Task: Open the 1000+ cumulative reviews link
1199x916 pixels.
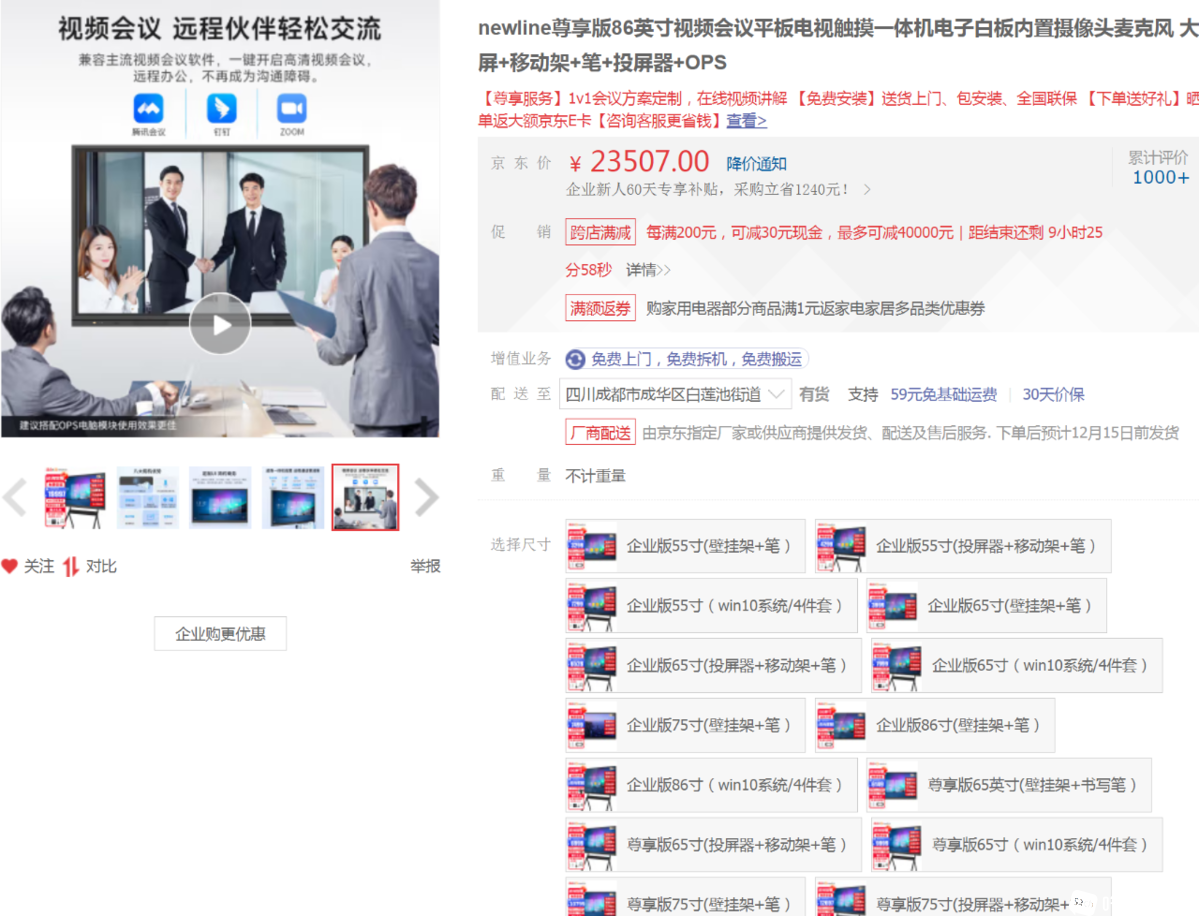Action: [1160, 177]
